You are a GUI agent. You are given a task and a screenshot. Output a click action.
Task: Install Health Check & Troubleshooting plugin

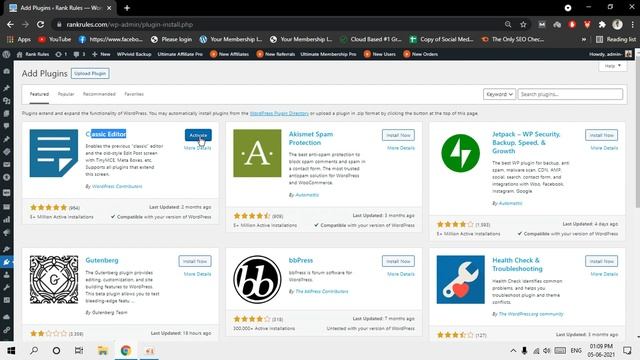(x=602, y=261)
